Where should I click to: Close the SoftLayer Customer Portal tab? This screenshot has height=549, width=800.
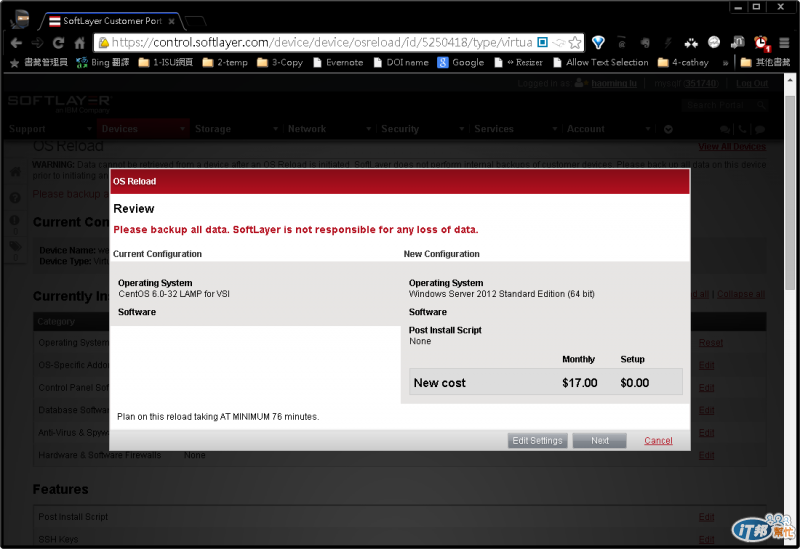[171, 21]
